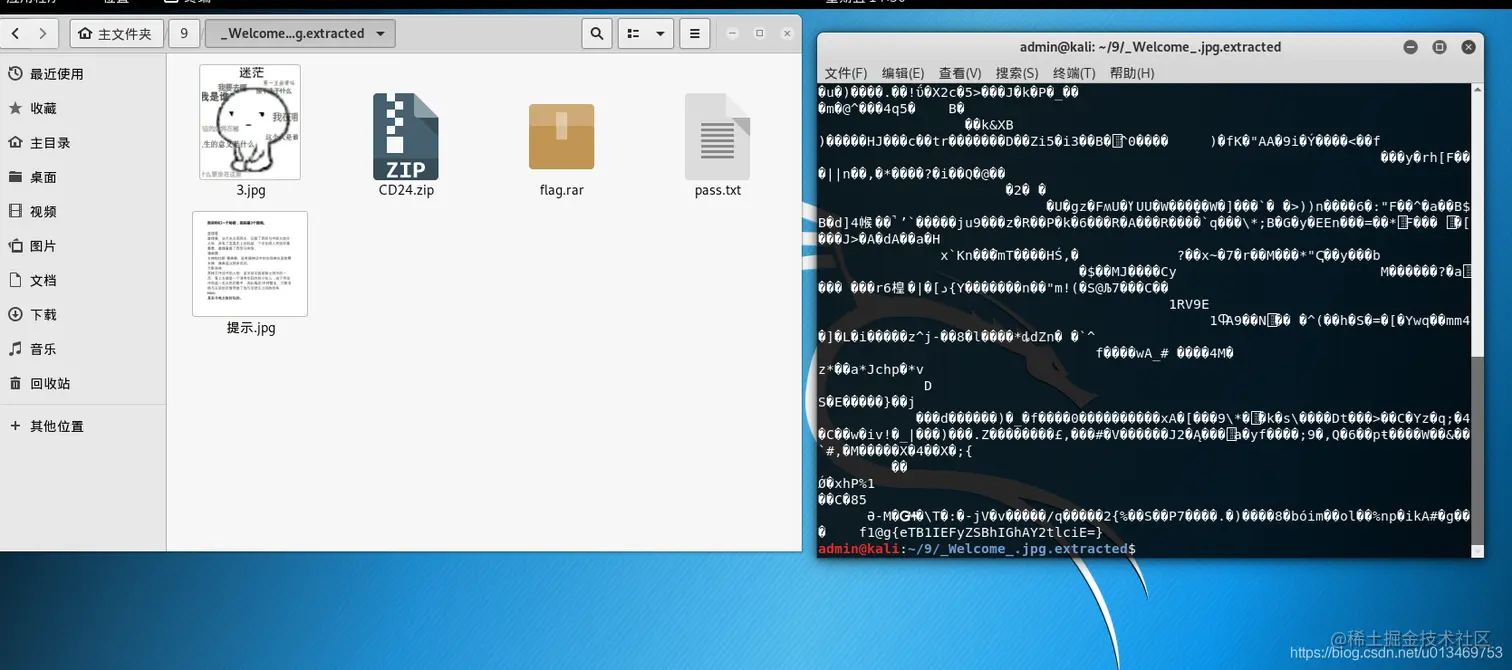Select the 提示.jpg thumbnail
This screenshot has width=1512, height=670.
pos(250,264)
